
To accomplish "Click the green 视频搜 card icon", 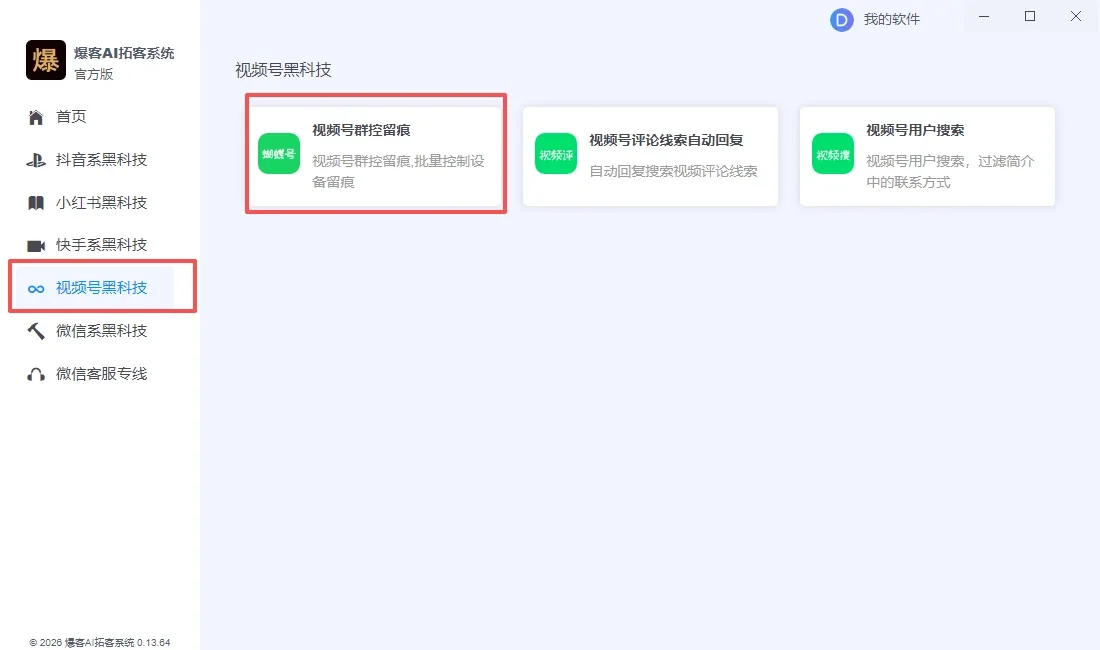I will tap(833, 154).
